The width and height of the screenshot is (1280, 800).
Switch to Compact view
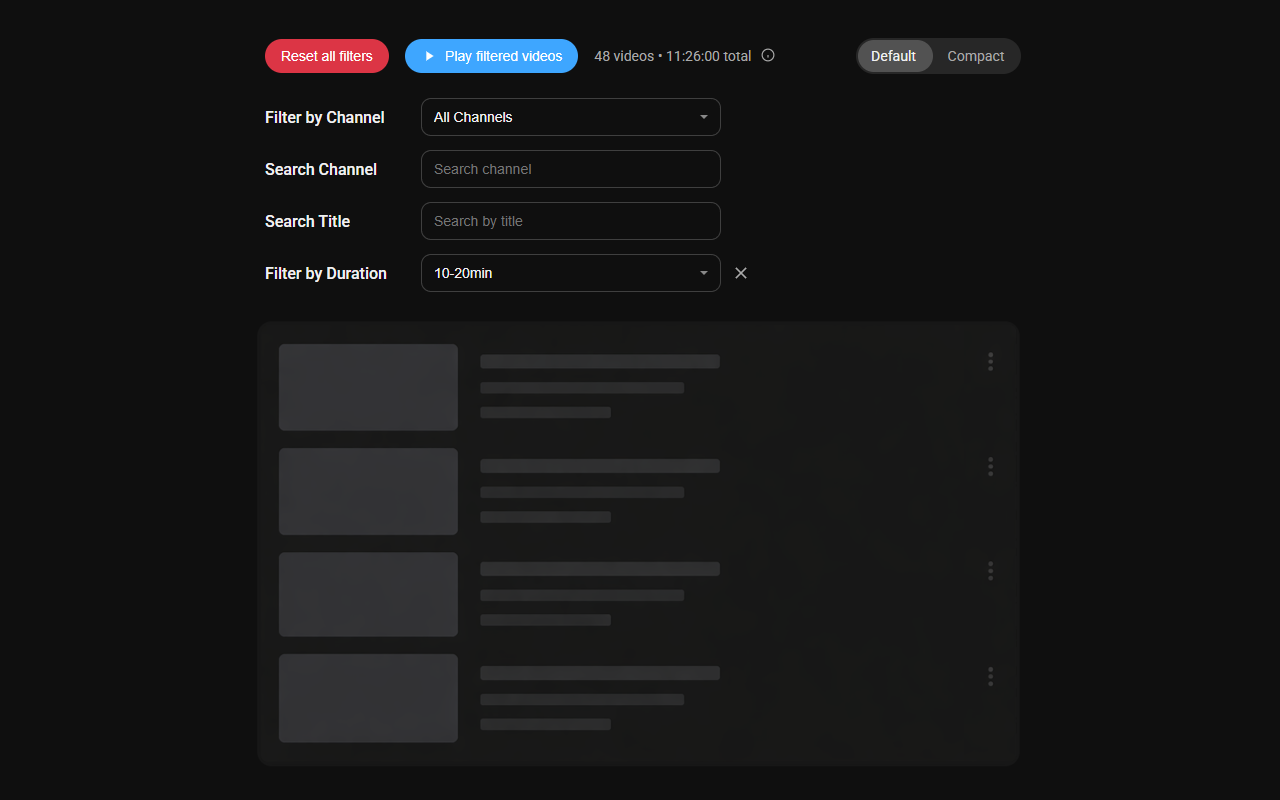click(974, 56)
